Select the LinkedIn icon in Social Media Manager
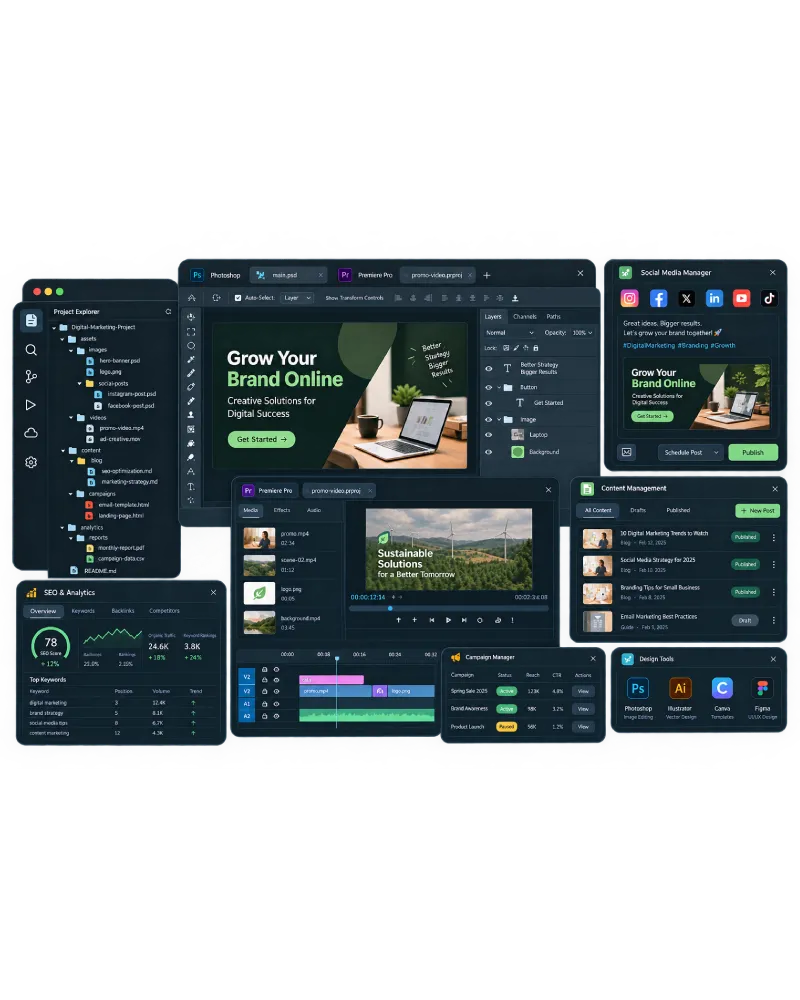 (715, 298)
